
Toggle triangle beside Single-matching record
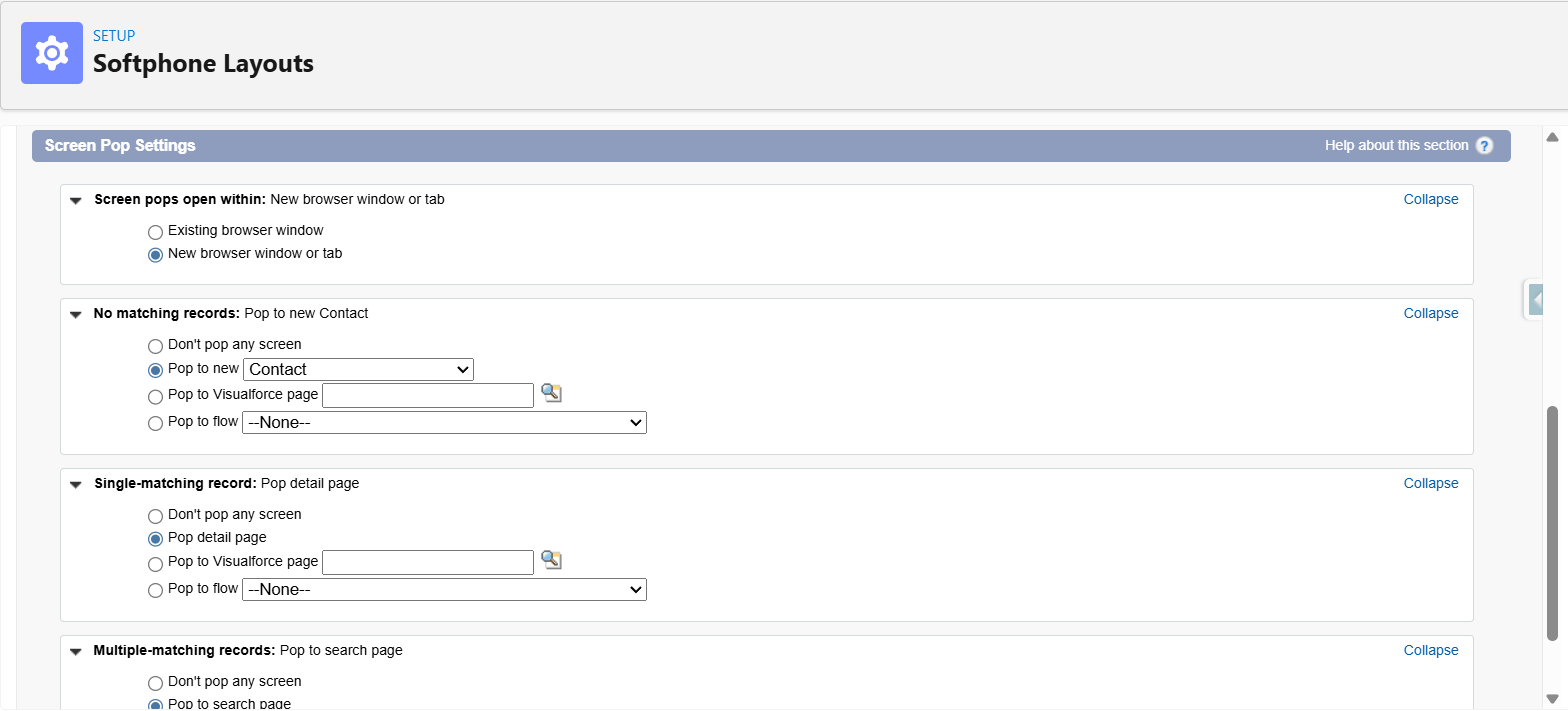[x=75, y=484]
